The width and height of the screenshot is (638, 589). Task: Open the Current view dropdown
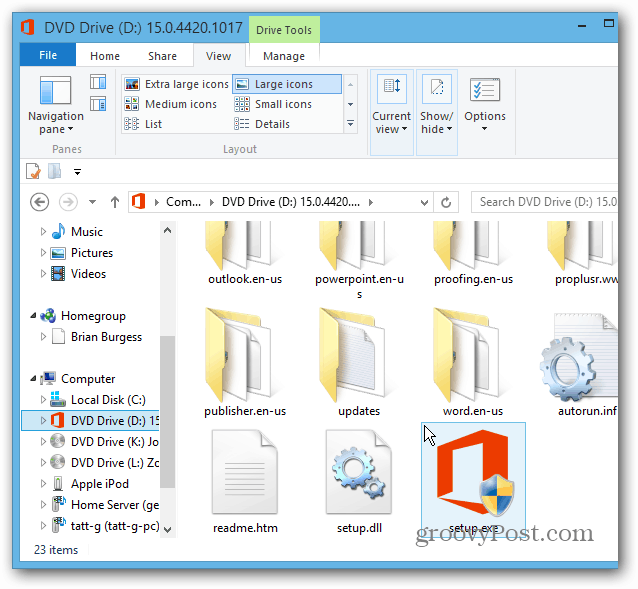391,112
